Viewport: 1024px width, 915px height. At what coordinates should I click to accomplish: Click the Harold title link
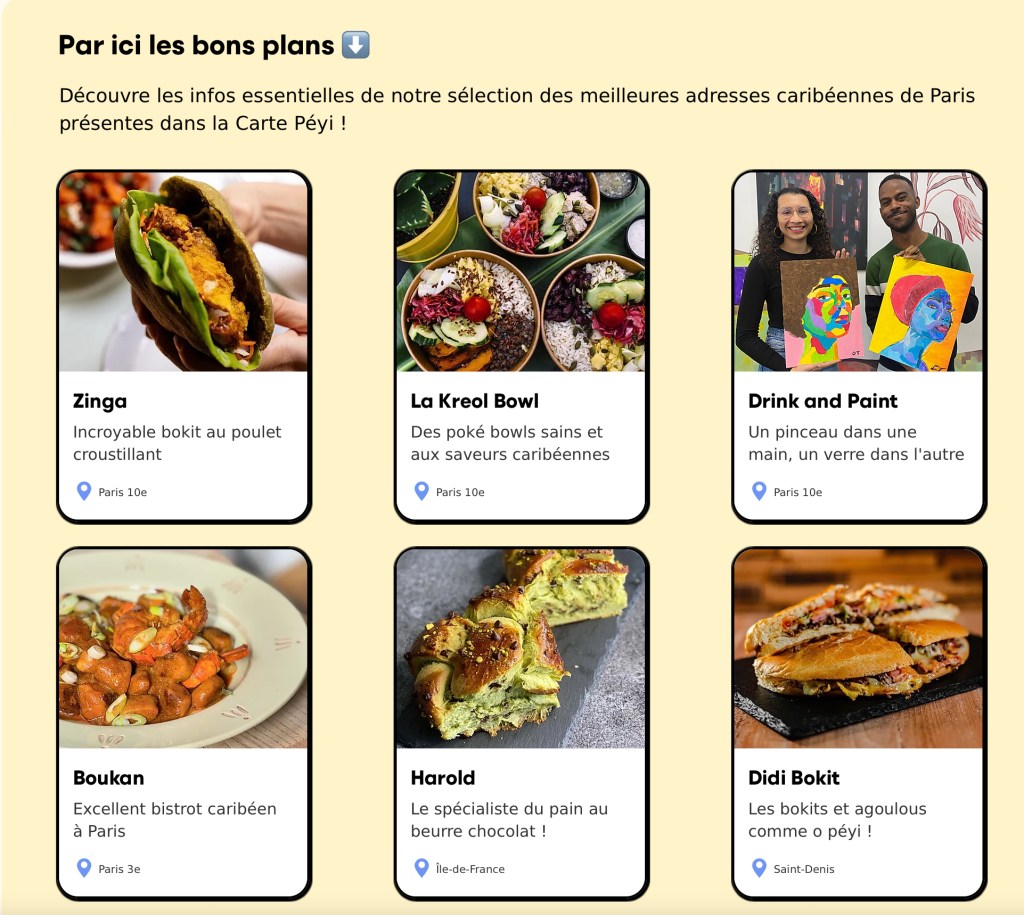point(442,778)
